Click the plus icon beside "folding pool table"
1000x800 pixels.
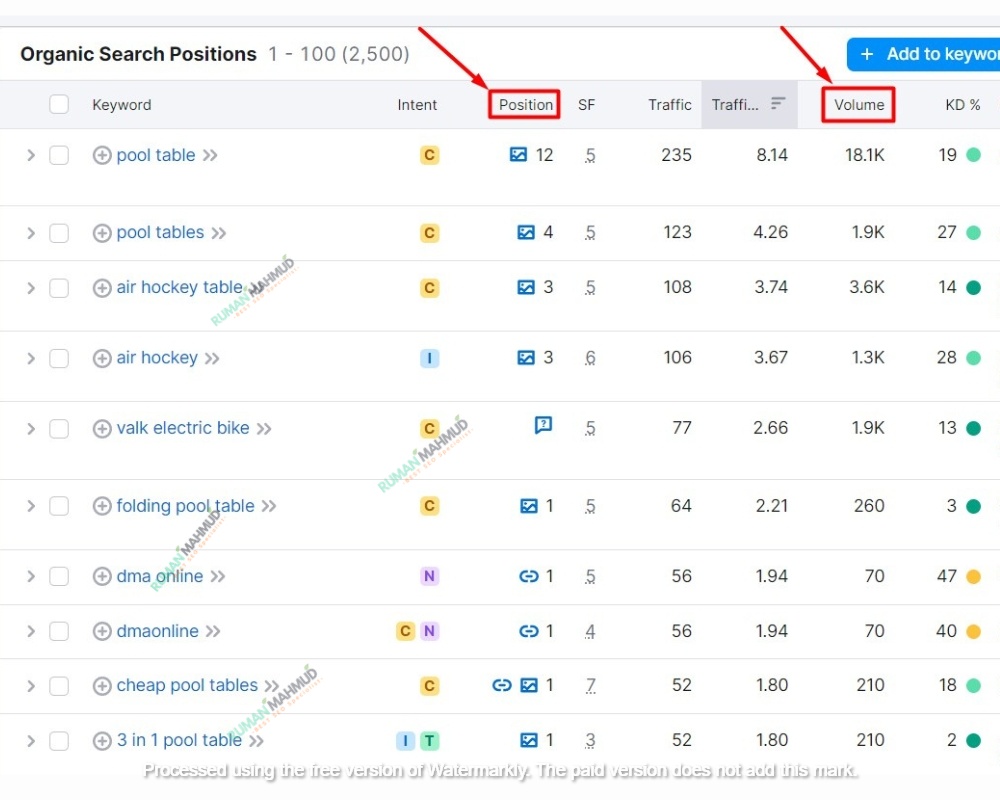[101, 506]
